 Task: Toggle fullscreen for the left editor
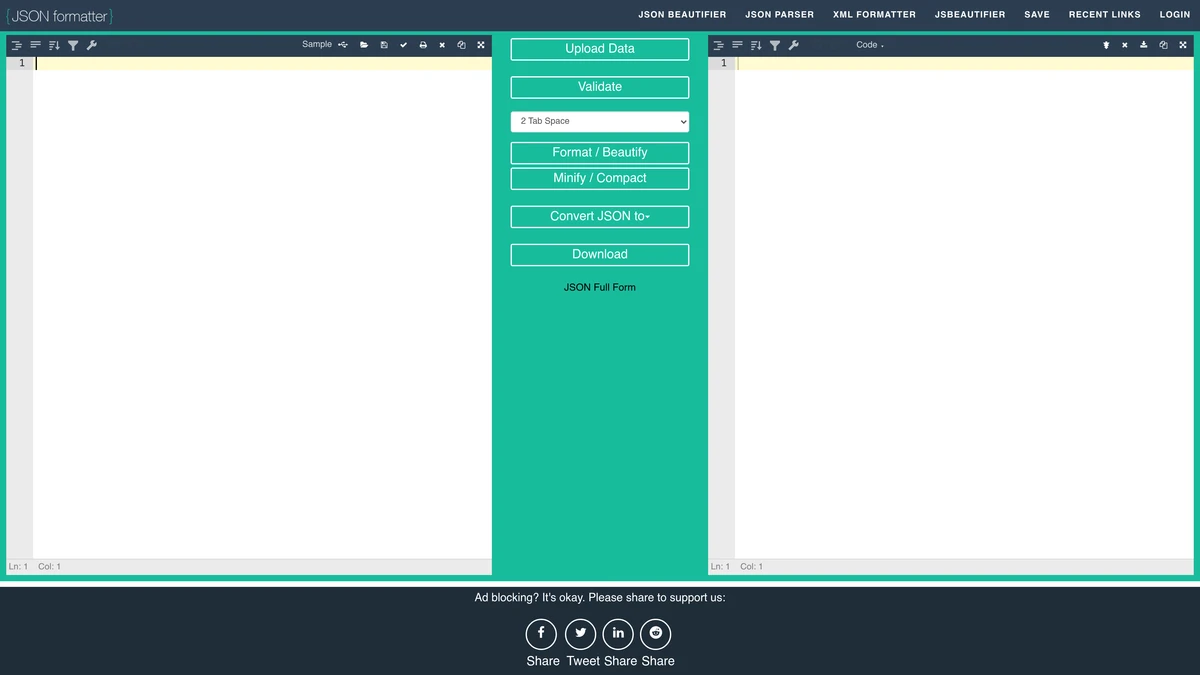click(x=480, y=44)
